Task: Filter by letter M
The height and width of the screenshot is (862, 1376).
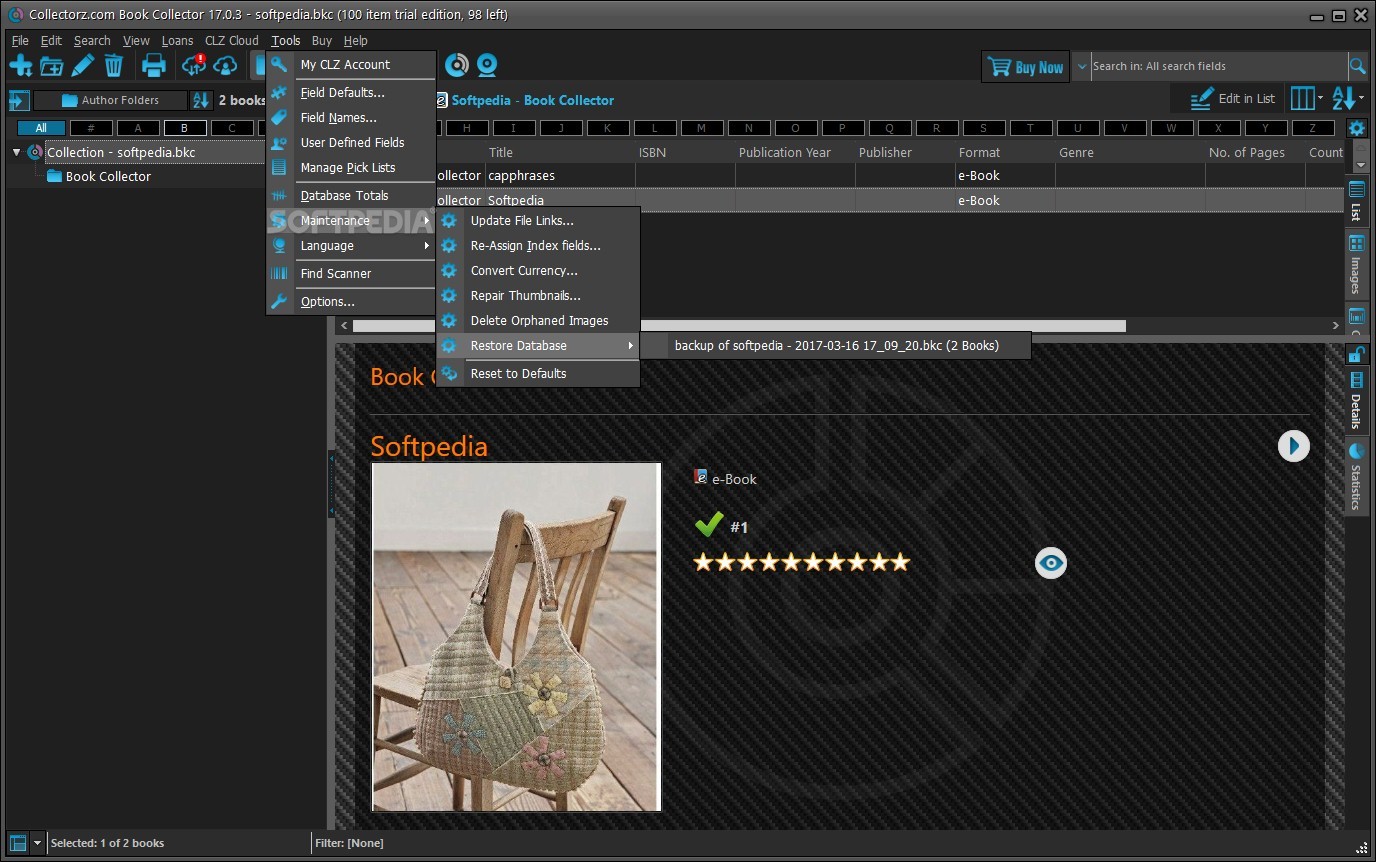Action: pos(701,128)
